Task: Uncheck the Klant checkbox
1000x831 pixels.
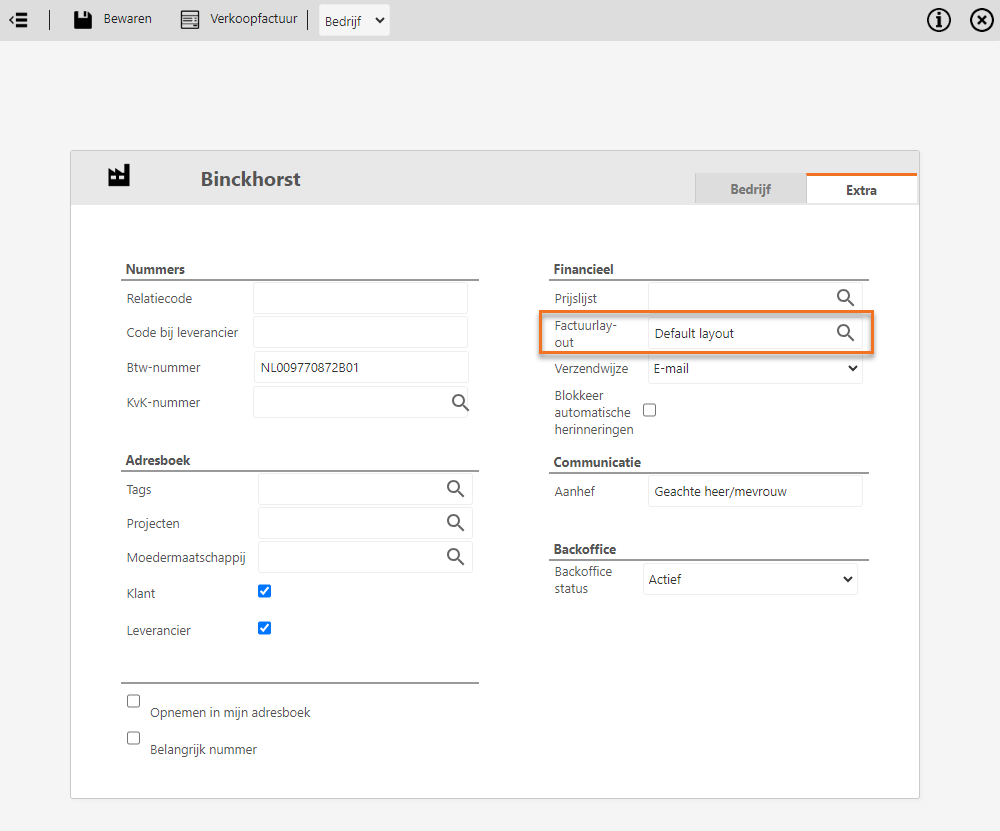Action: (x=265, y=591)
